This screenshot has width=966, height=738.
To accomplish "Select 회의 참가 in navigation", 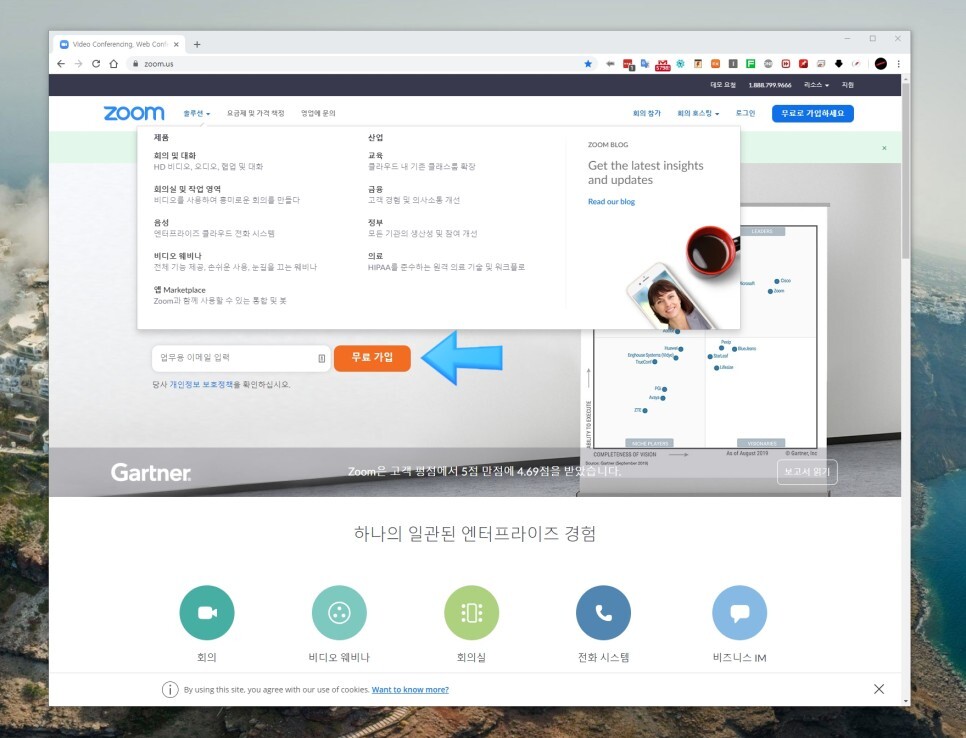I will pos(646,113).
